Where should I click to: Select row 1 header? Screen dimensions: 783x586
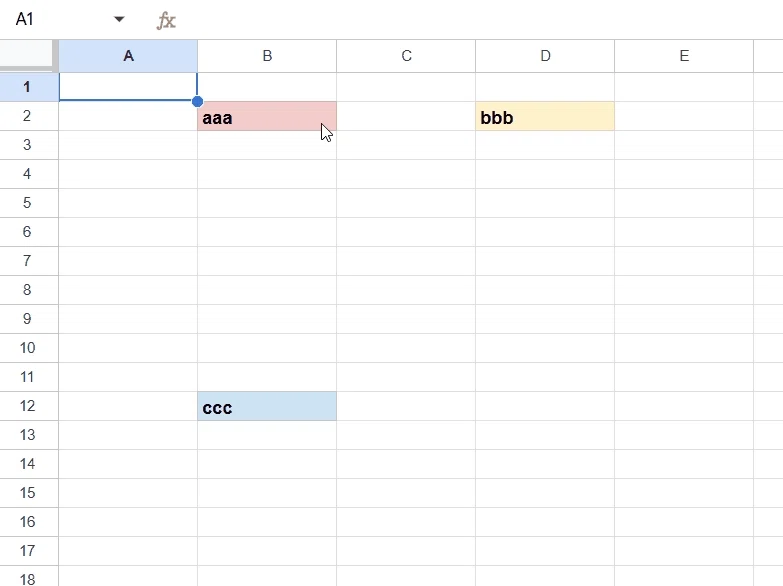28,87
